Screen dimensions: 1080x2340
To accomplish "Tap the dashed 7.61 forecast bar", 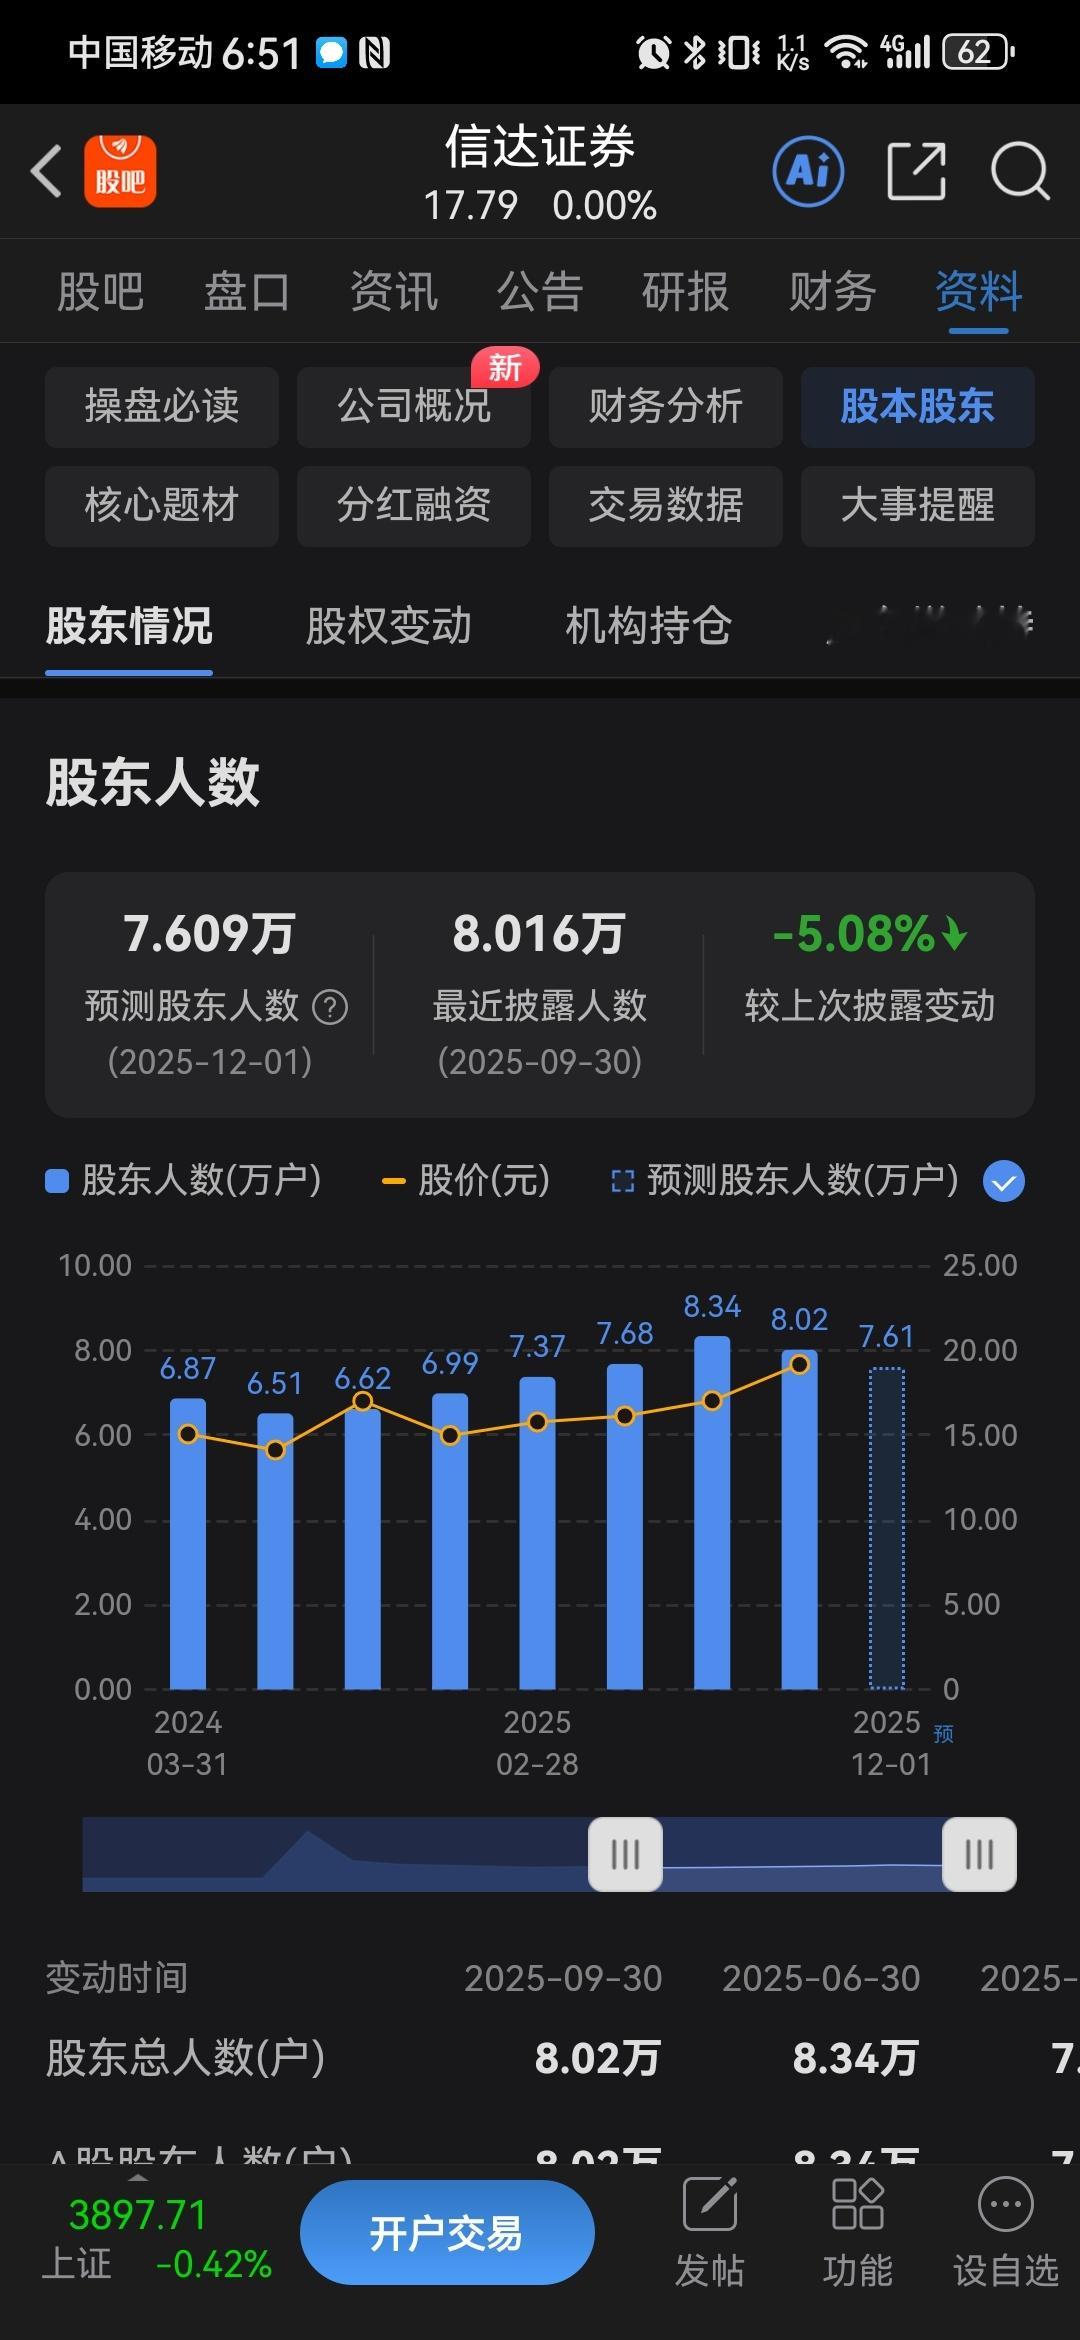I will pos(886,1528).
